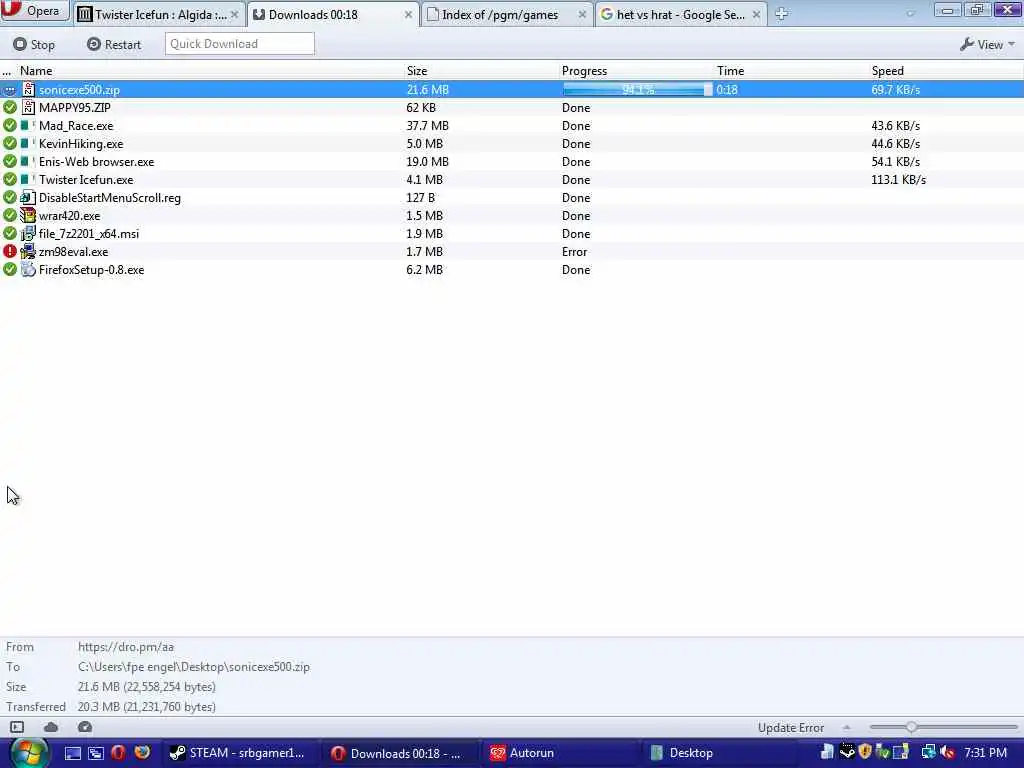Select the Downloads 00:18 tab

(x=333, y=14)
